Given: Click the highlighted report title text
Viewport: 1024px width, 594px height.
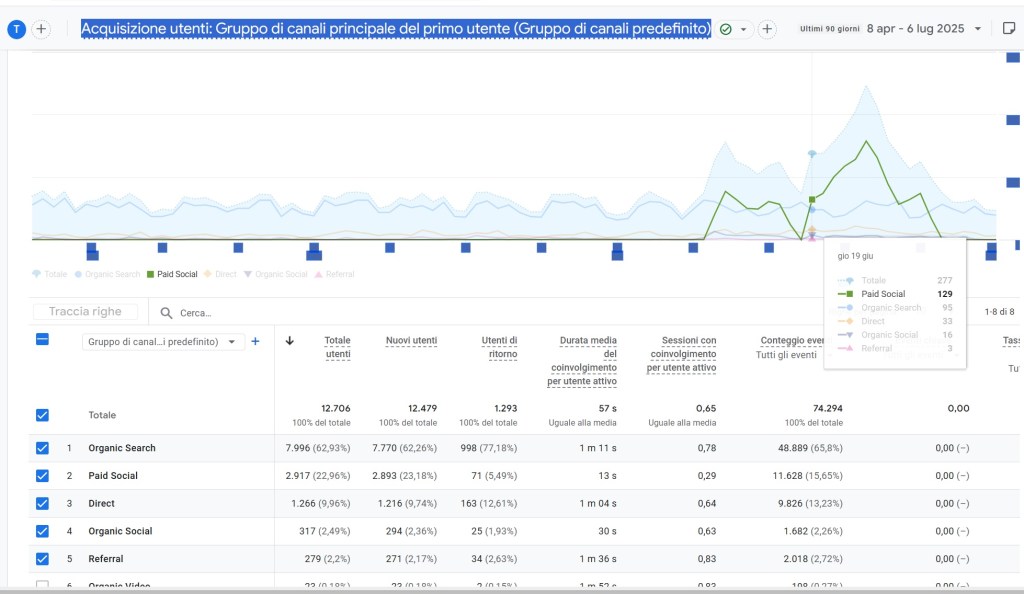Looking at the screenshot, I should pyautogui.click(x=396, y=29).
